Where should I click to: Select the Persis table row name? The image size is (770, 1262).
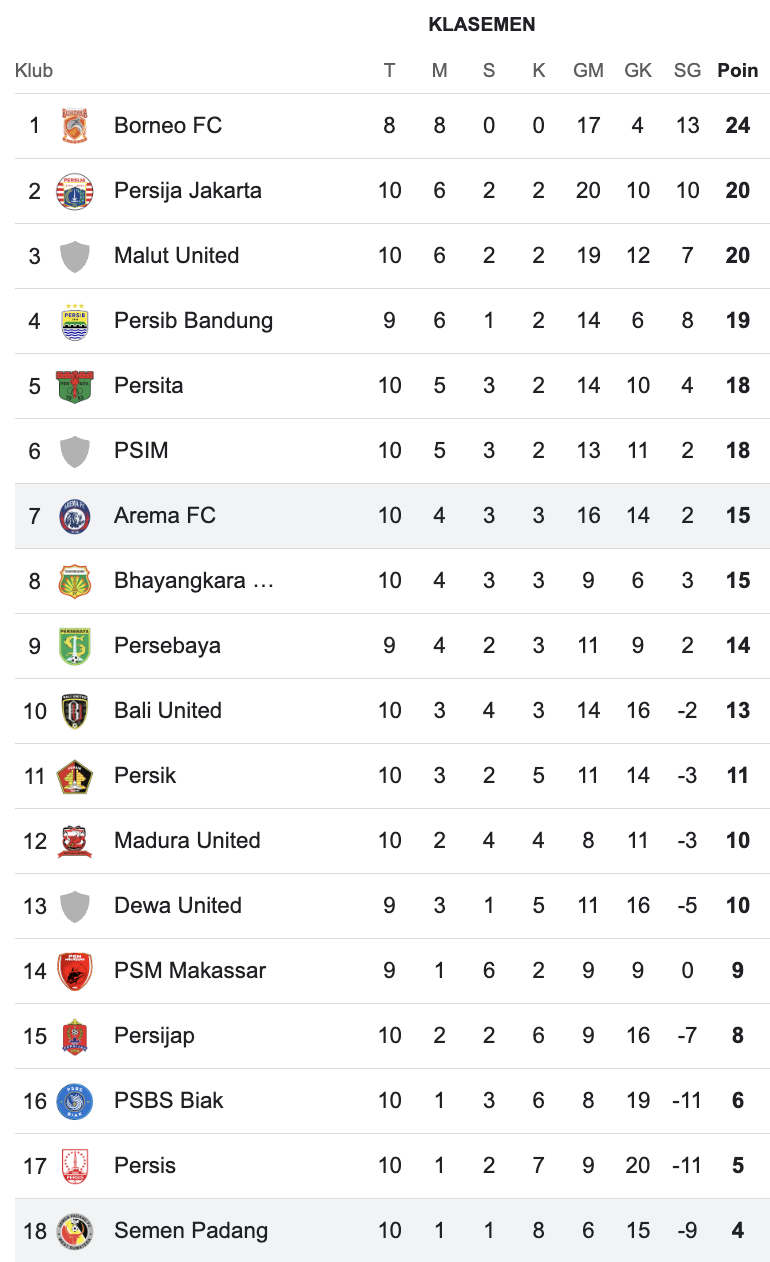pyautogui.click(x=145, y=1166)
